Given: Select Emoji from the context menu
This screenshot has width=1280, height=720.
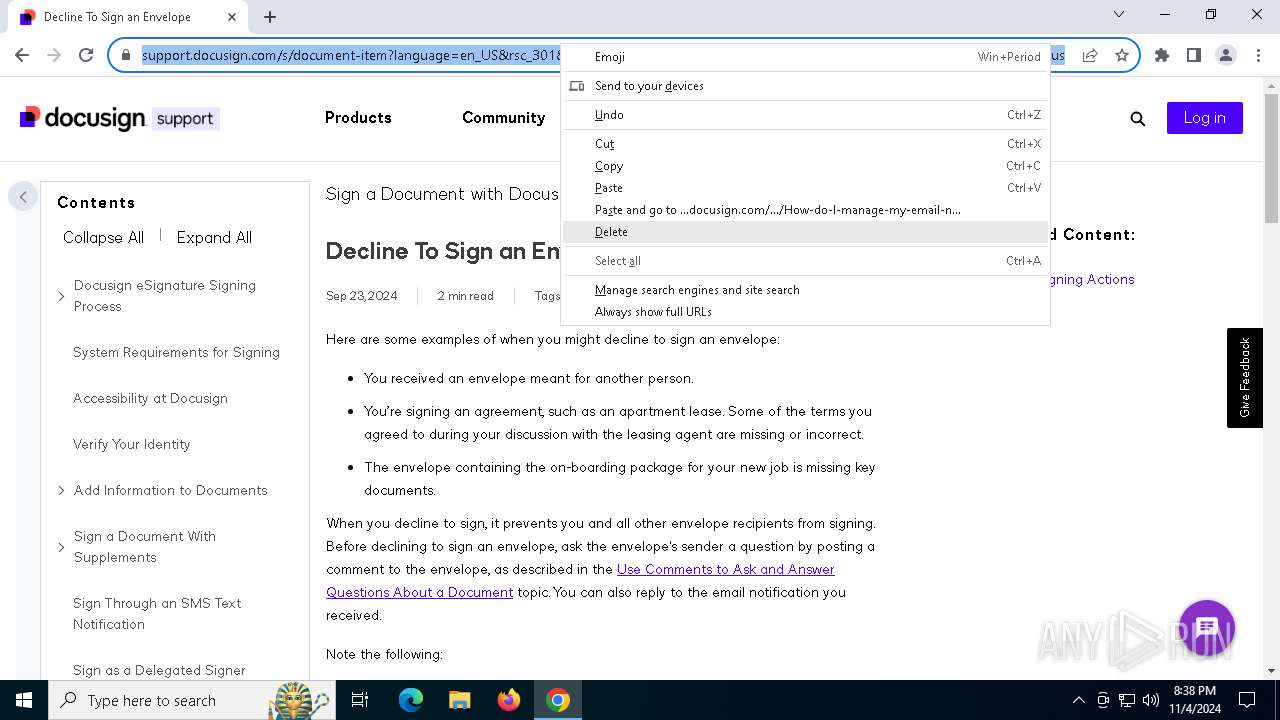Looking at the screenshot, I should pos(805,57).
